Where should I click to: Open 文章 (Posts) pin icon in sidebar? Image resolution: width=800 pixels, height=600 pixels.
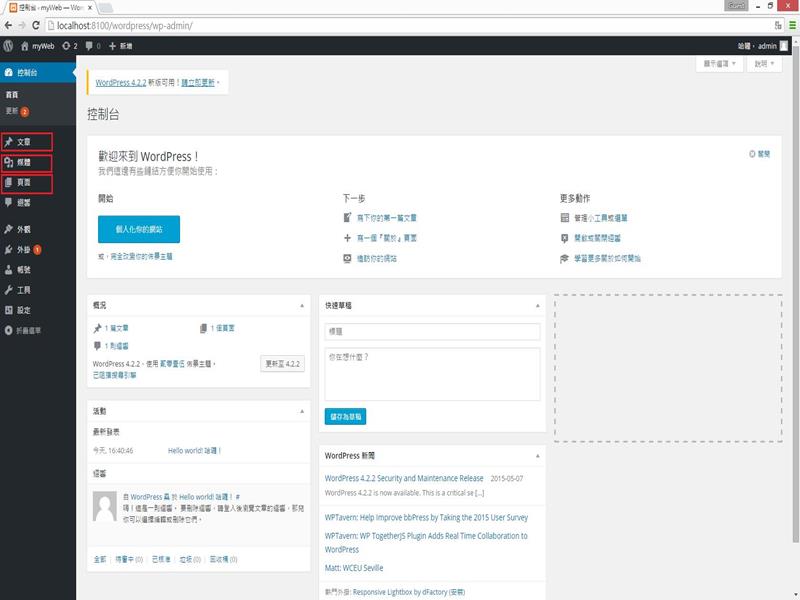point(8,142)
